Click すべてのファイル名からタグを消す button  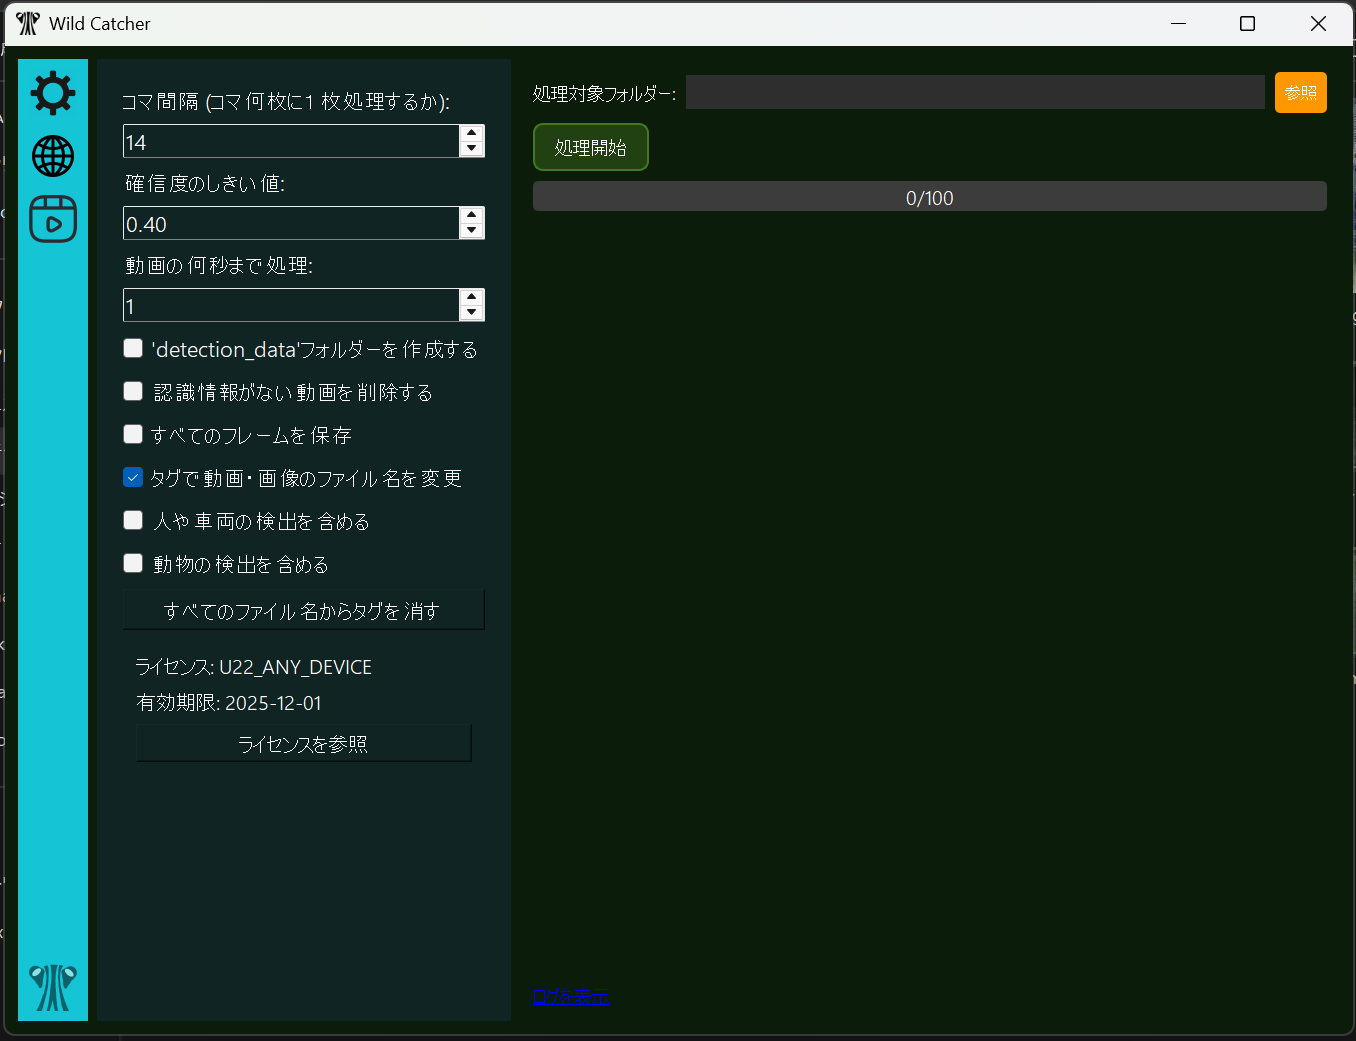coord(303,610)
